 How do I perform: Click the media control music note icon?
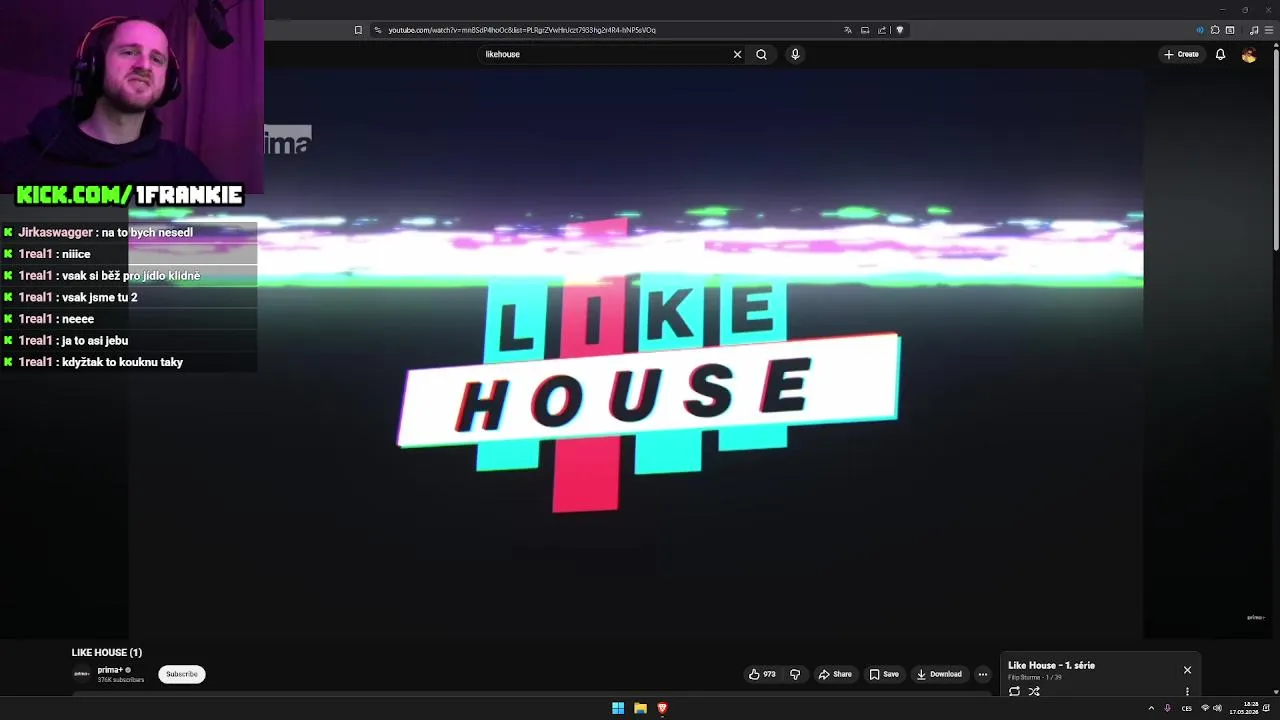pos(1254,30)
